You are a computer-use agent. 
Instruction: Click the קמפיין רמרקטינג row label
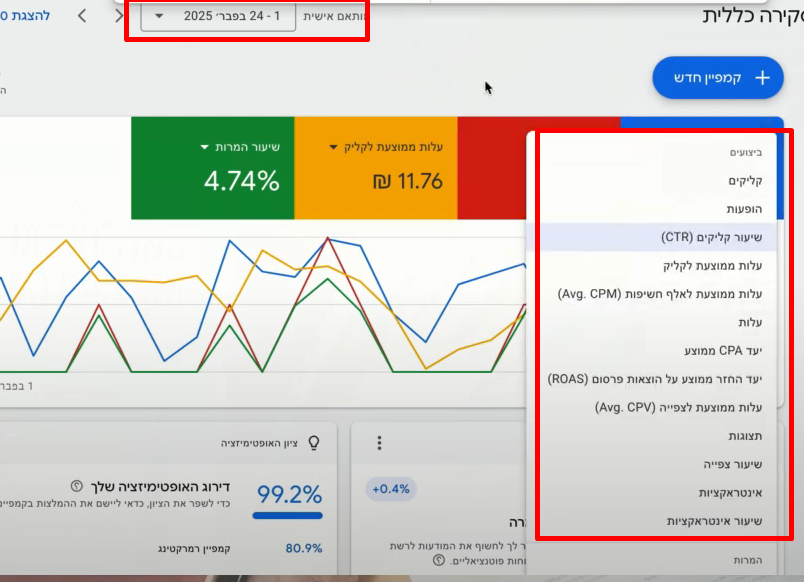tap(194, 549)
